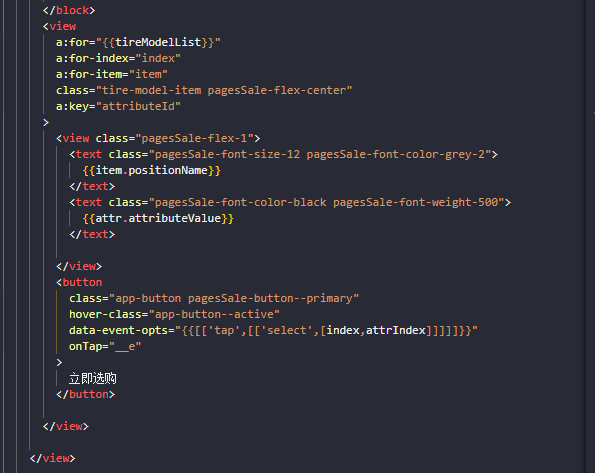
Task: Click the pagesSale-flex-1 class value
Action: (194, 138)
